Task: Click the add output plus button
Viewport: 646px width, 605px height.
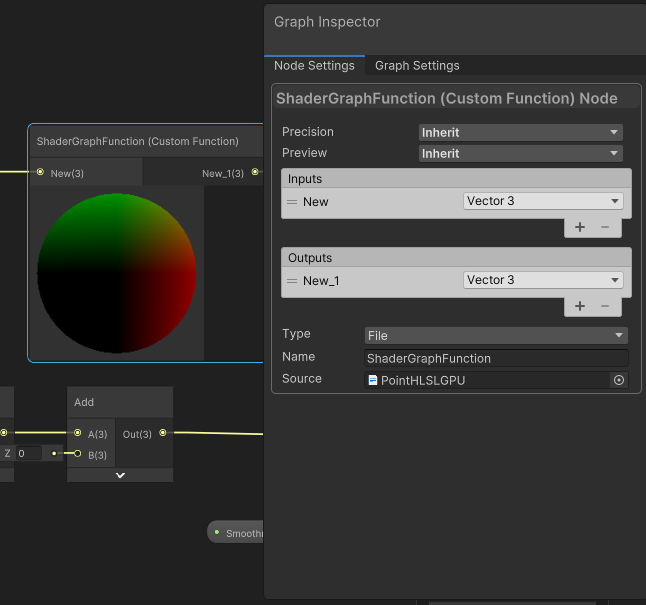Action: click(x=580, y=306)
